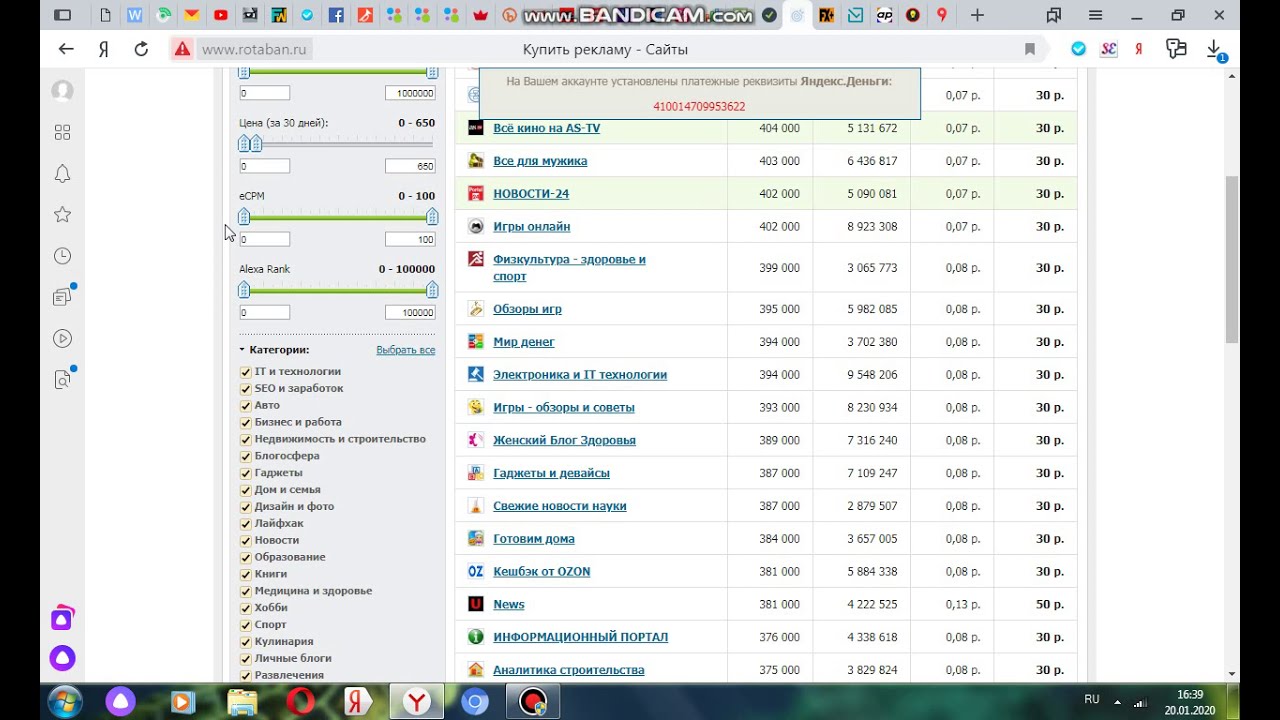1280x720 pixels.
Task: Switch to the VK 'W' tab
Action: 135,15
